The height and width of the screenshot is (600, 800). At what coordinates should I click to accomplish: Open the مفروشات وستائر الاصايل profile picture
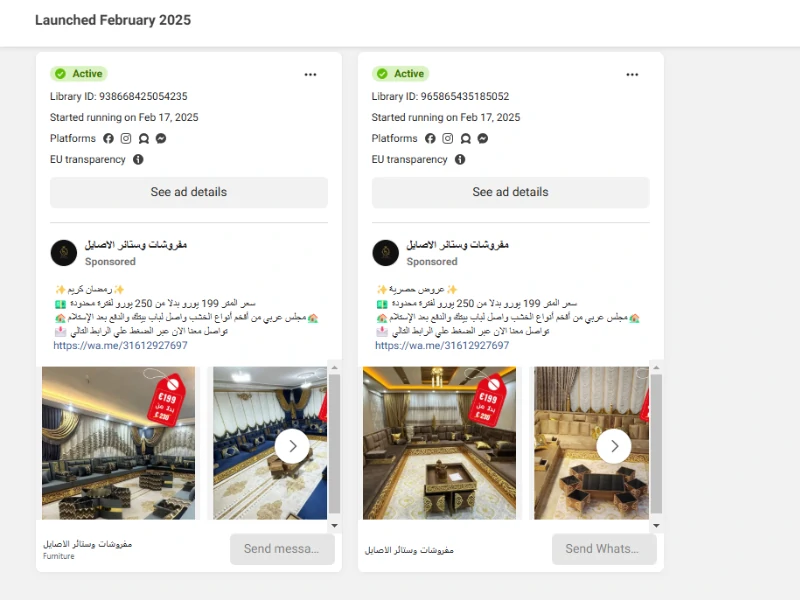pyautogui.click(x=64, y=250)
